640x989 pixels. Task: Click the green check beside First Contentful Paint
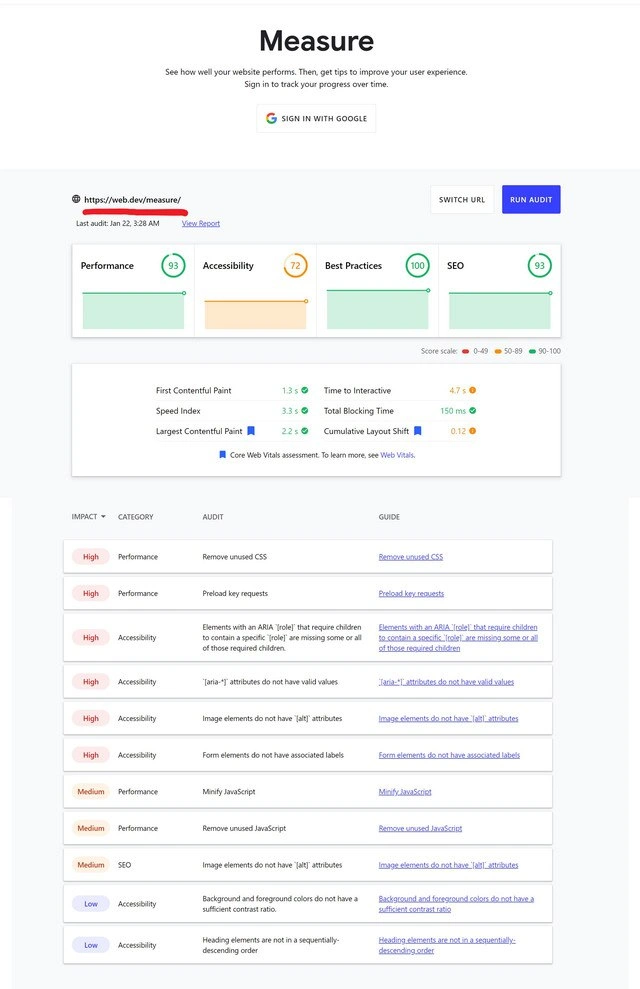305,390
